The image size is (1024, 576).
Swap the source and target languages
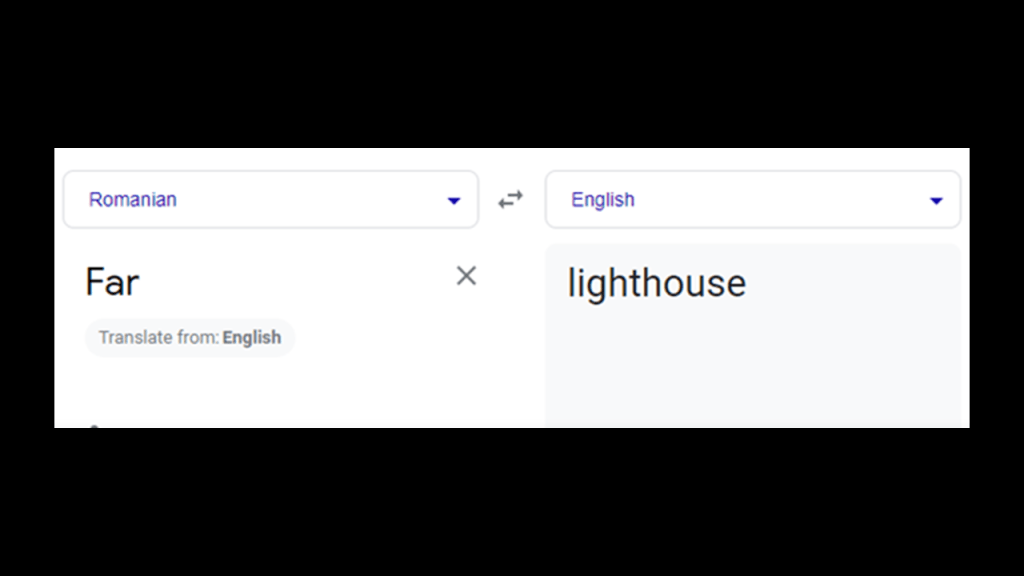pos(511,200)
